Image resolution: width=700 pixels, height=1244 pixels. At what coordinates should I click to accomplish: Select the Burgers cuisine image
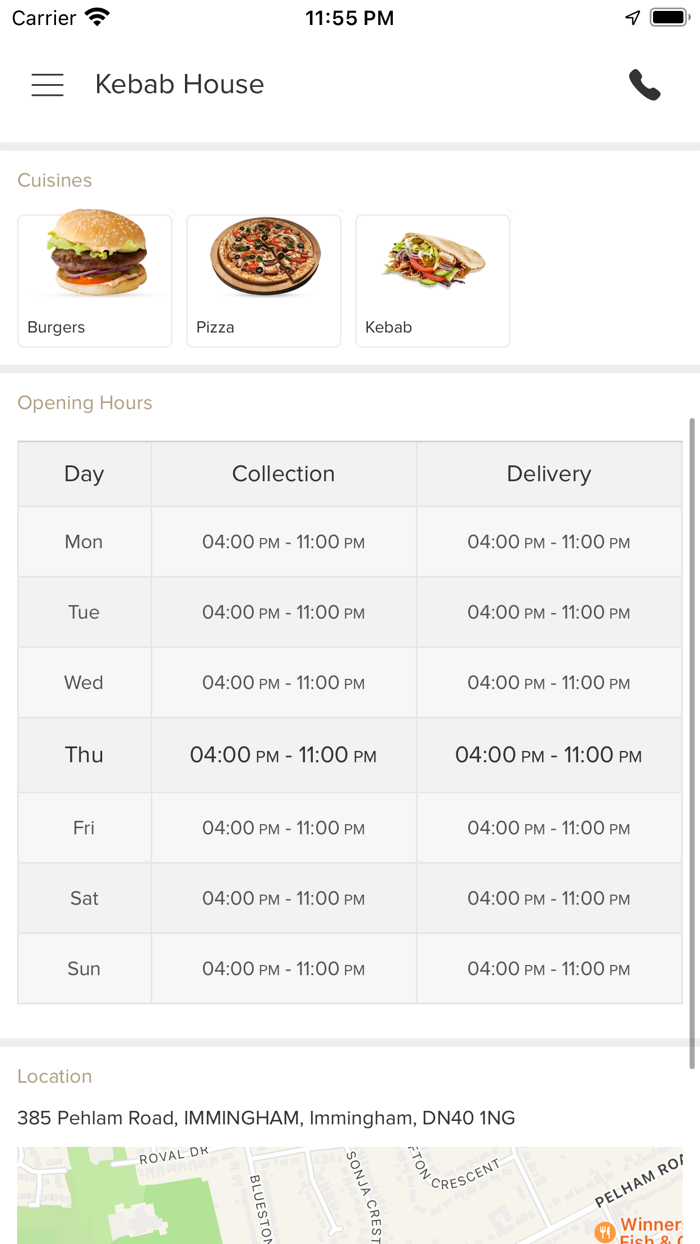pos(94,258)
